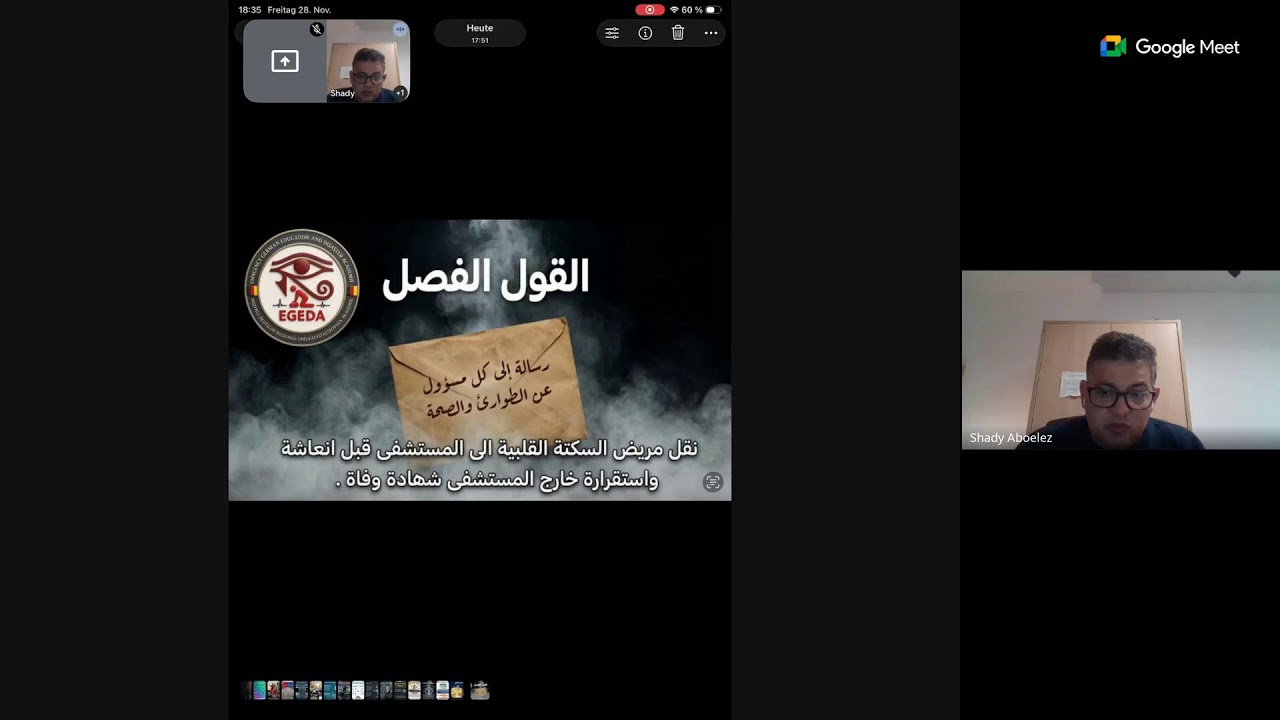
Task: Click the Heute 17:51 date pill
Action: 480,33
